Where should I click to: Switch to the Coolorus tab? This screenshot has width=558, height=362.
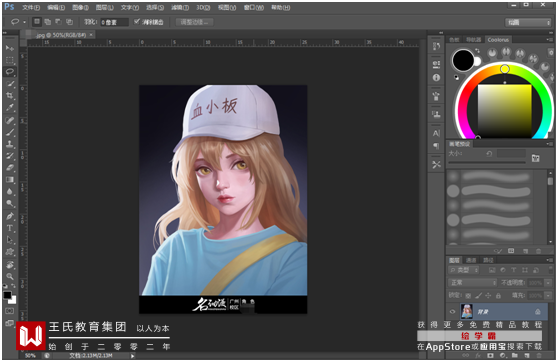(498, 40)
